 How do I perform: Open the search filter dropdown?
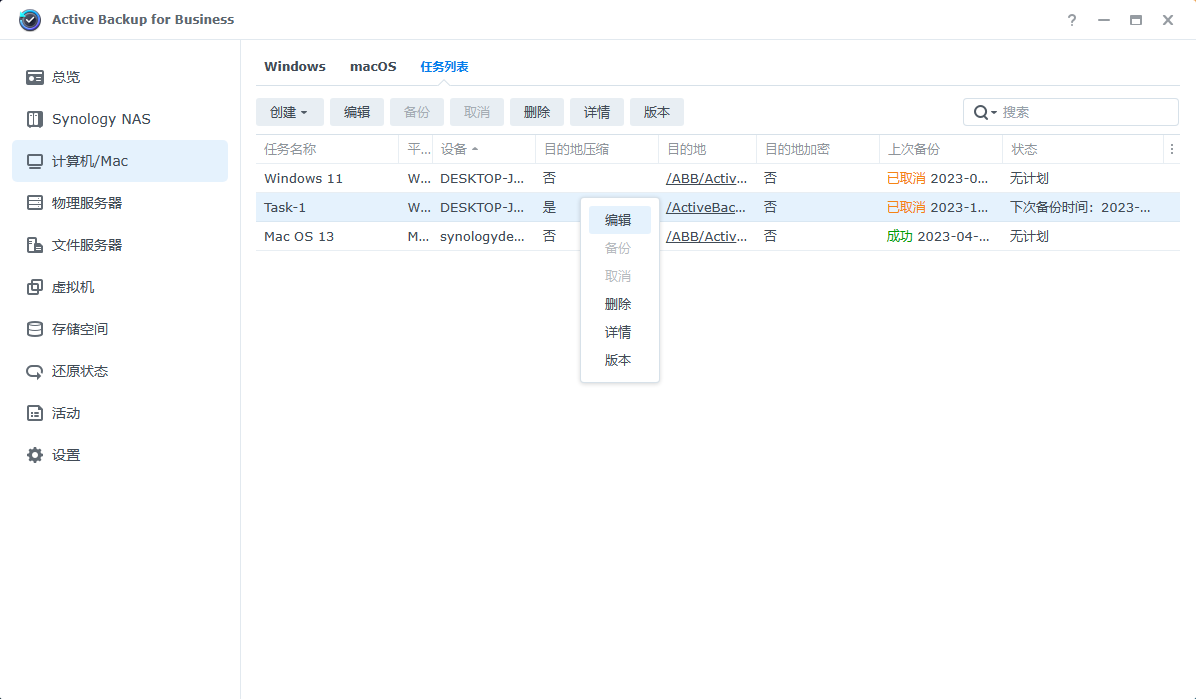990,112
